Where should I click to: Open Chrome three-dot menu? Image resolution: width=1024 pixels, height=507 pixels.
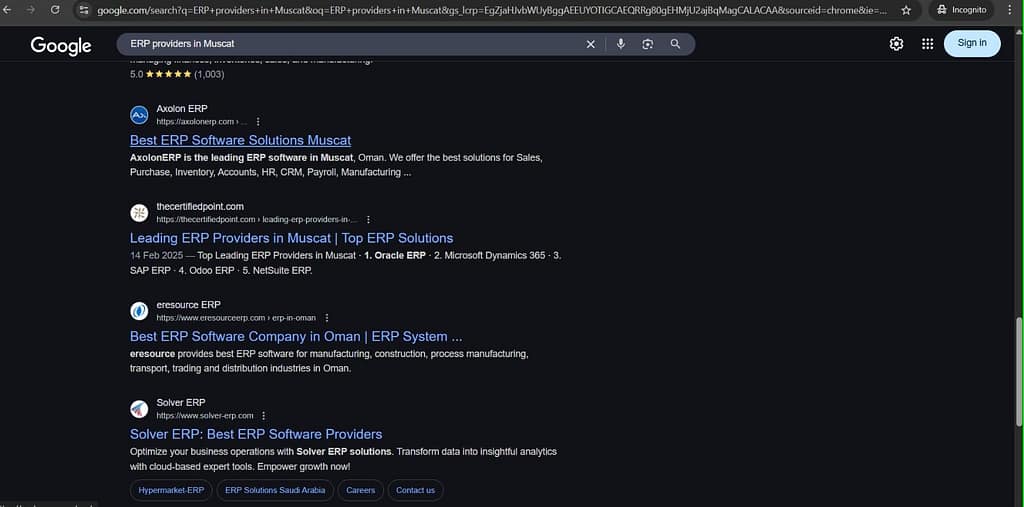pyautogui.click(x=1010, y=10)
